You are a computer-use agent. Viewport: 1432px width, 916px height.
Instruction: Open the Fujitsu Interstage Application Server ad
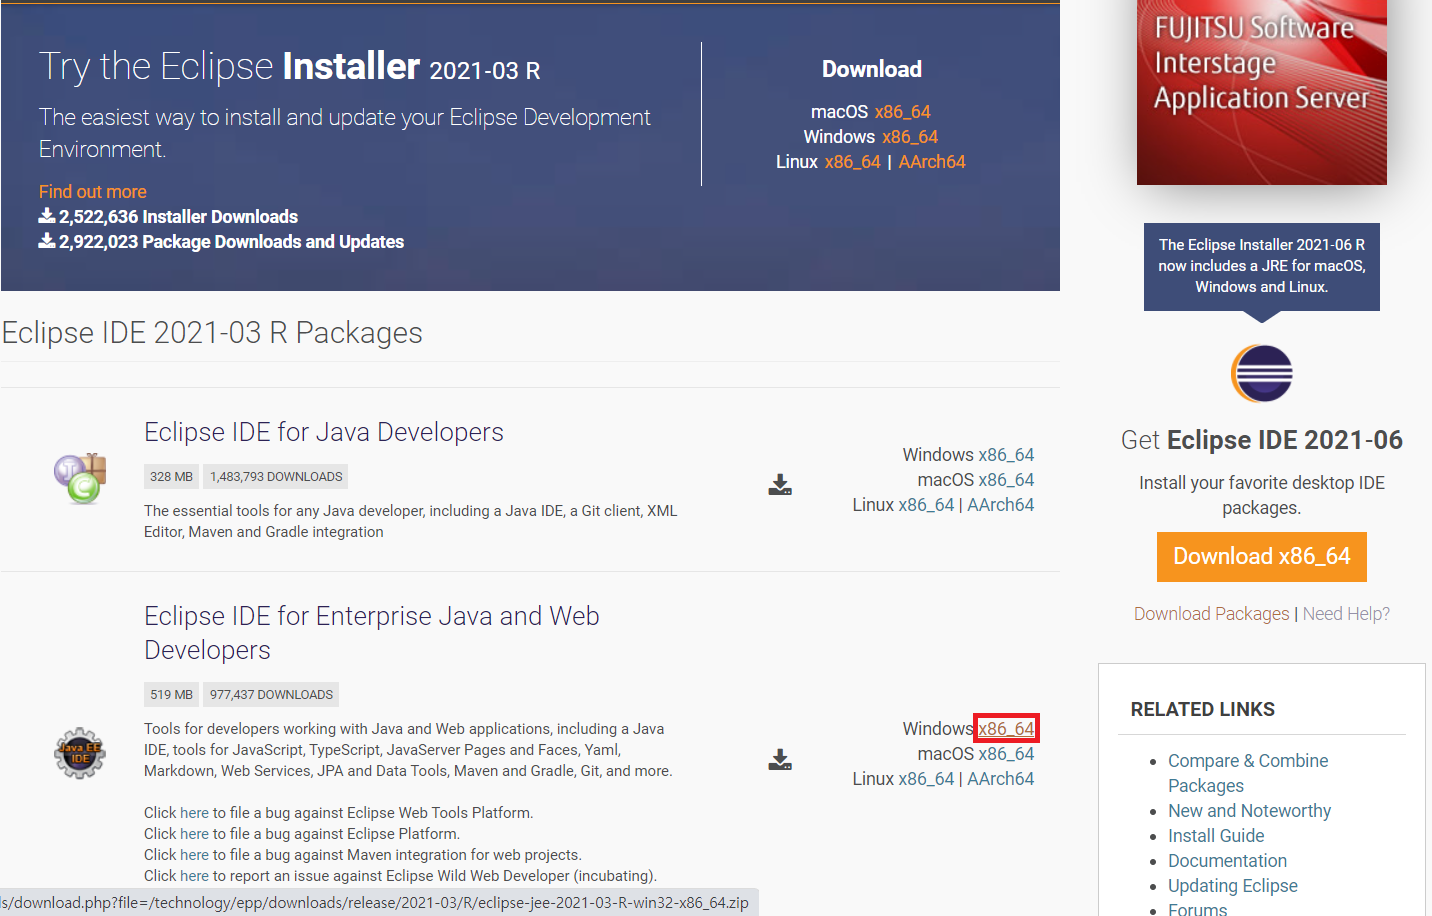coord(1262,92)
